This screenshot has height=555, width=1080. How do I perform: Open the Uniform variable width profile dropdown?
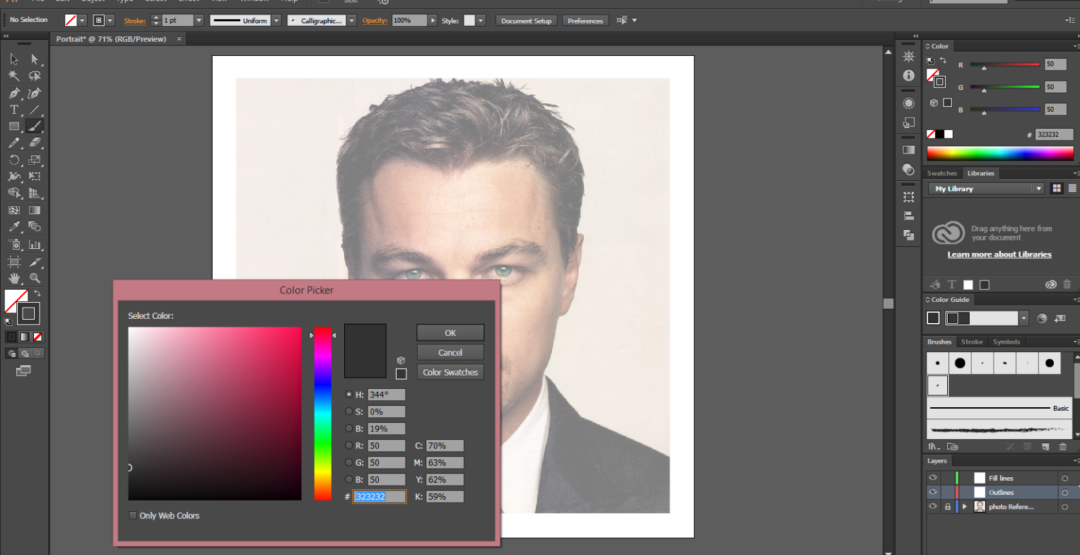point(276,21)
